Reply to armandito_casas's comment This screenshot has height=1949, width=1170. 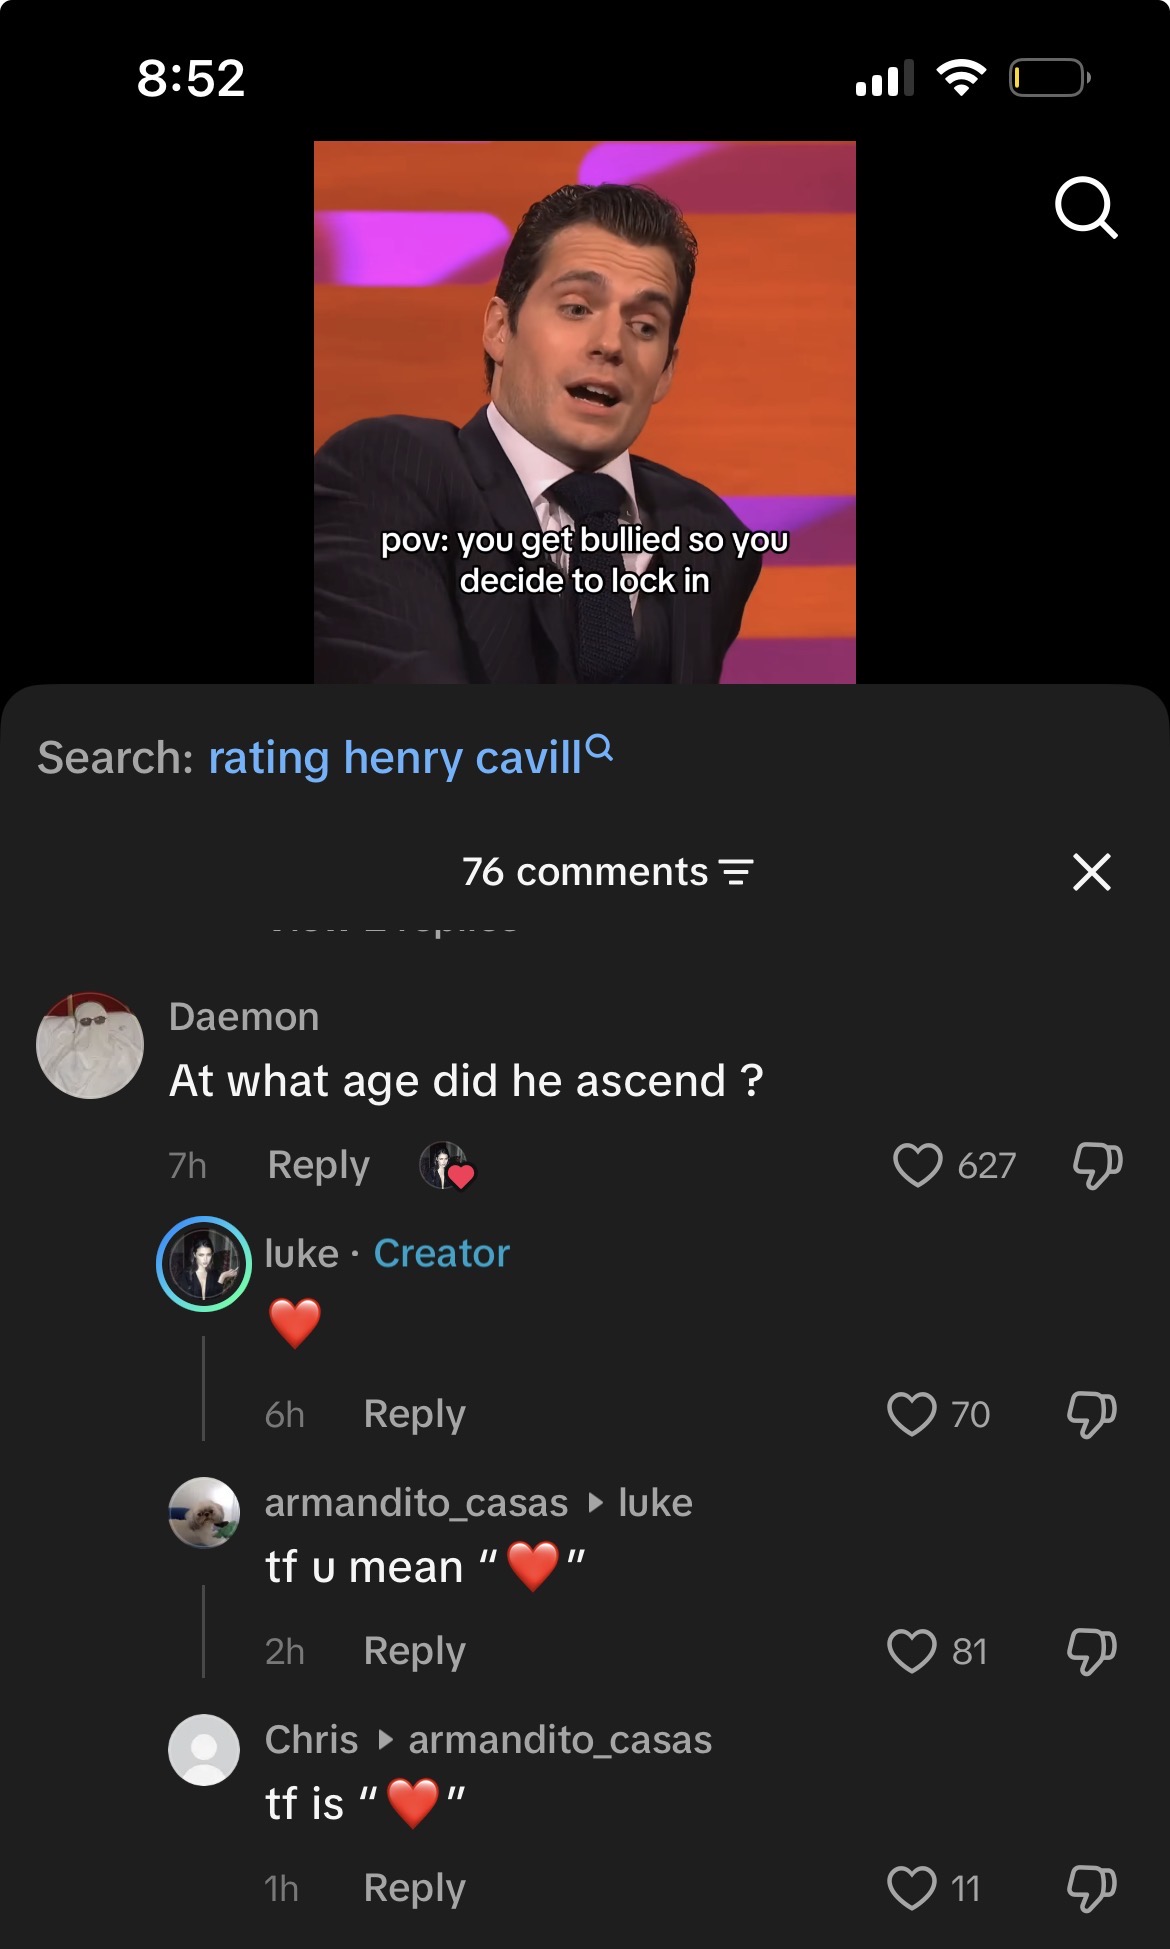click(x=414, y=1651)
